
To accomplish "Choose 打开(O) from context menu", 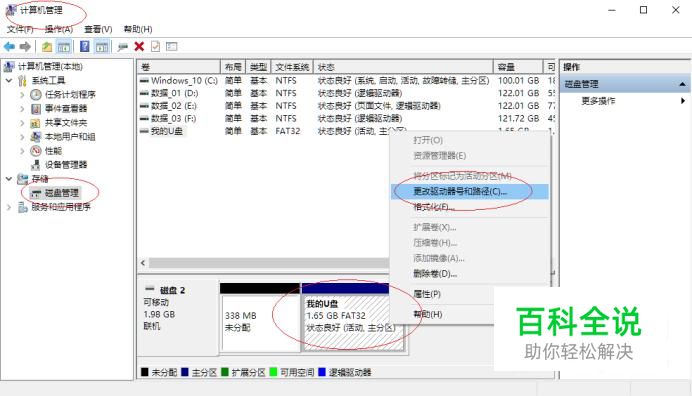I will point(470,140).
